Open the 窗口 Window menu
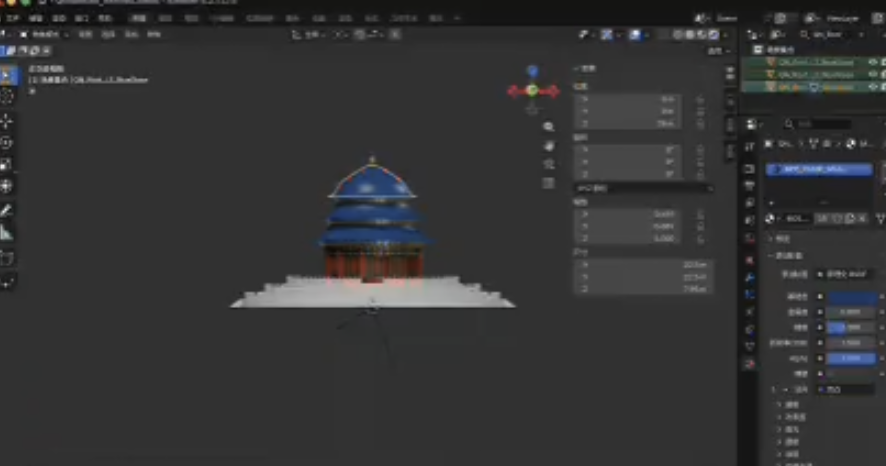The width and height of the screenshot is (886, 466). tap(82, 18)
